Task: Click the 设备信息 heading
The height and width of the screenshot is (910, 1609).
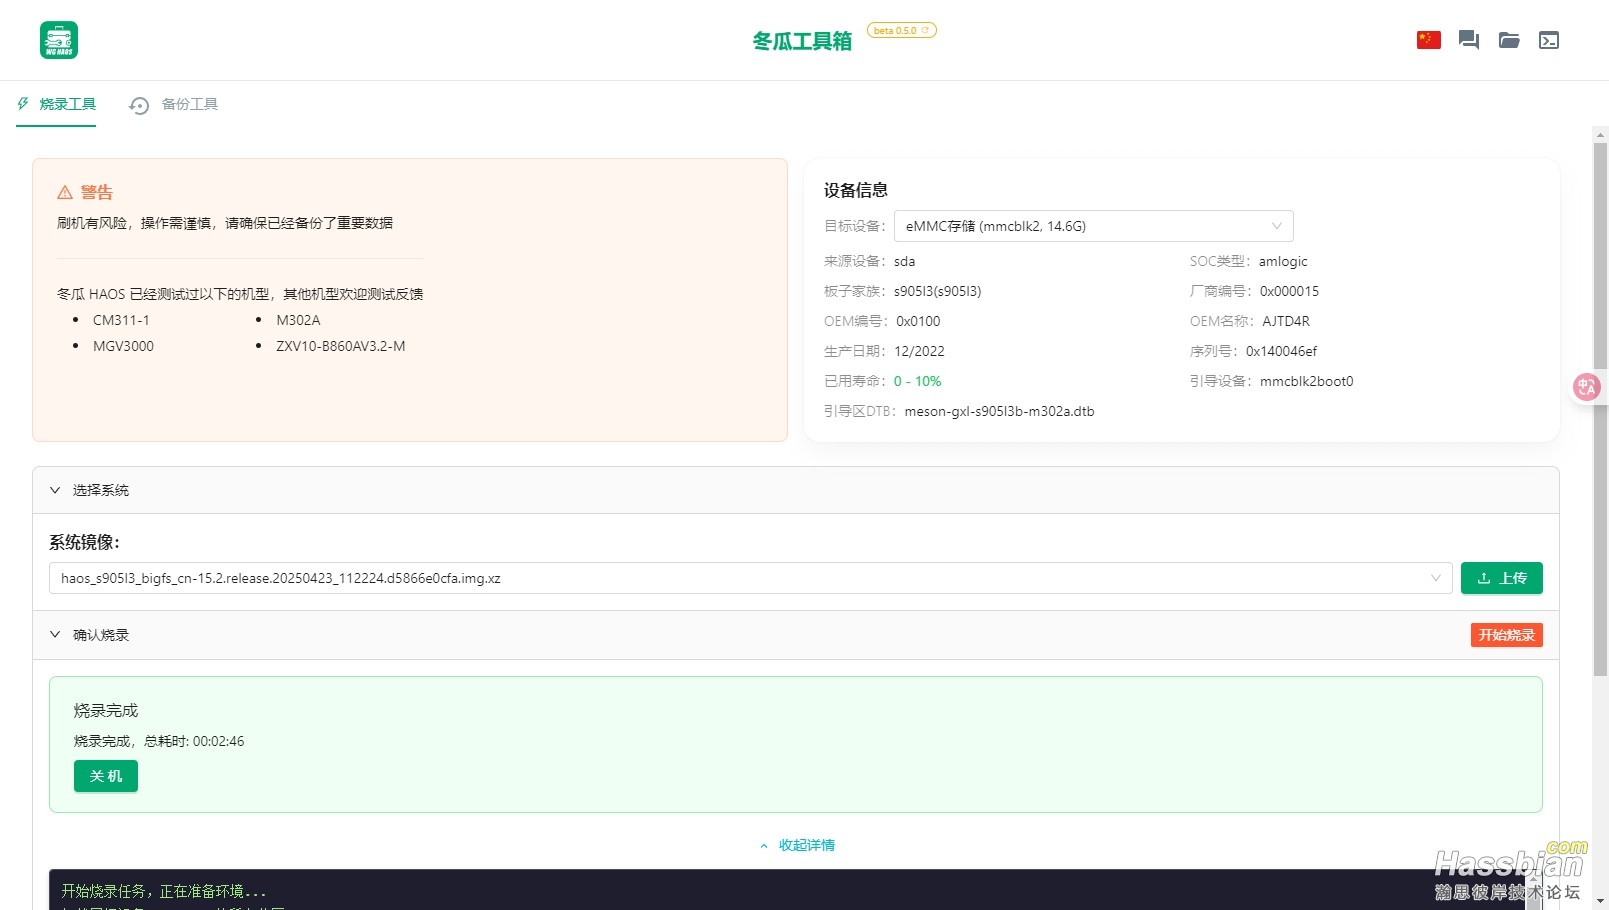Action: pos(856,190)
